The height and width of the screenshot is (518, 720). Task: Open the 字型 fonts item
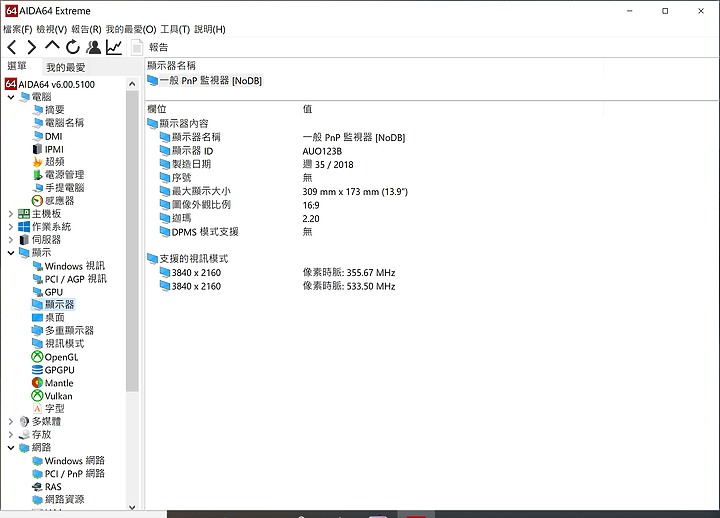48,408
